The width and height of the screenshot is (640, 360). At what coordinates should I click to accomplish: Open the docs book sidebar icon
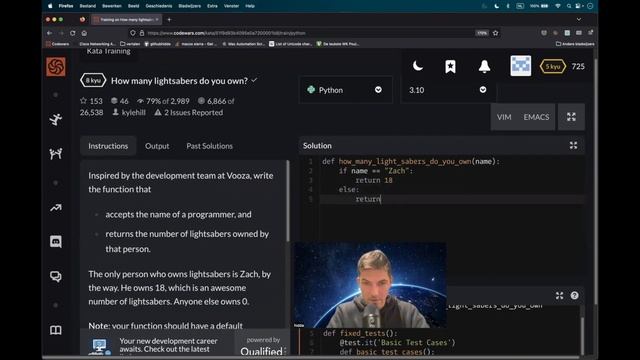pos(56,330)
